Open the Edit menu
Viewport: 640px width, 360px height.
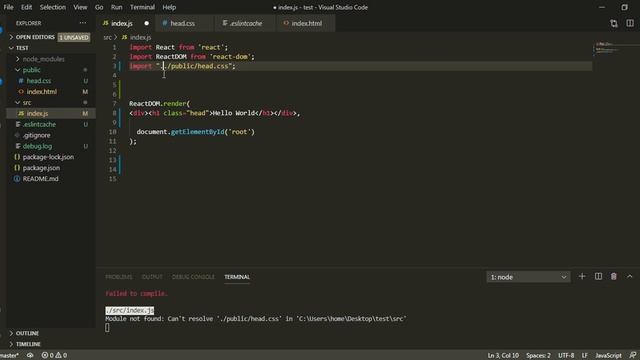(26, 7)
